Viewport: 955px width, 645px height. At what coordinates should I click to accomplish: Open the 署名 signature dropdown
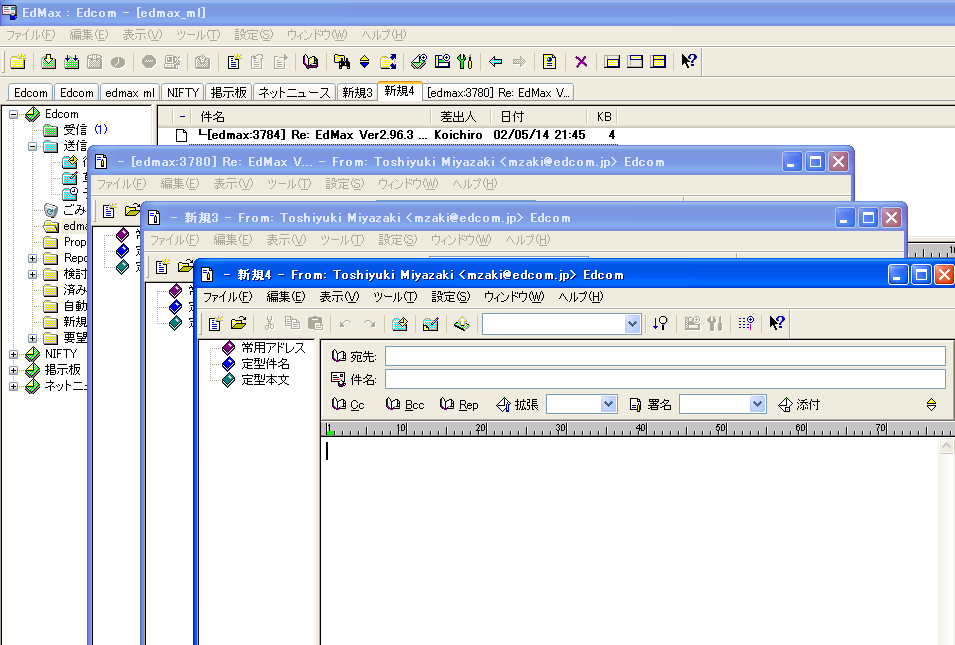tap(757, 404)
